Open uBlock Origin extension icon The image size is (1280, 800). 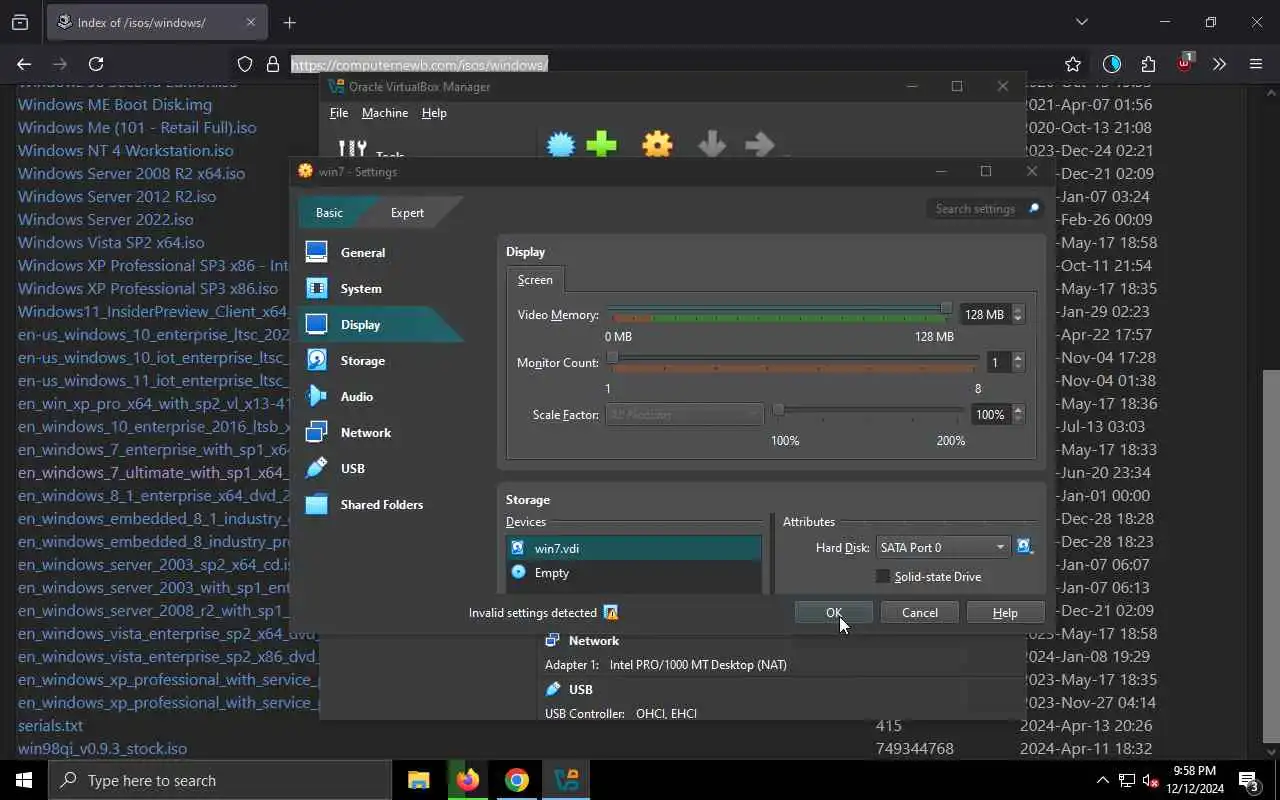[x=1184, y=63]
